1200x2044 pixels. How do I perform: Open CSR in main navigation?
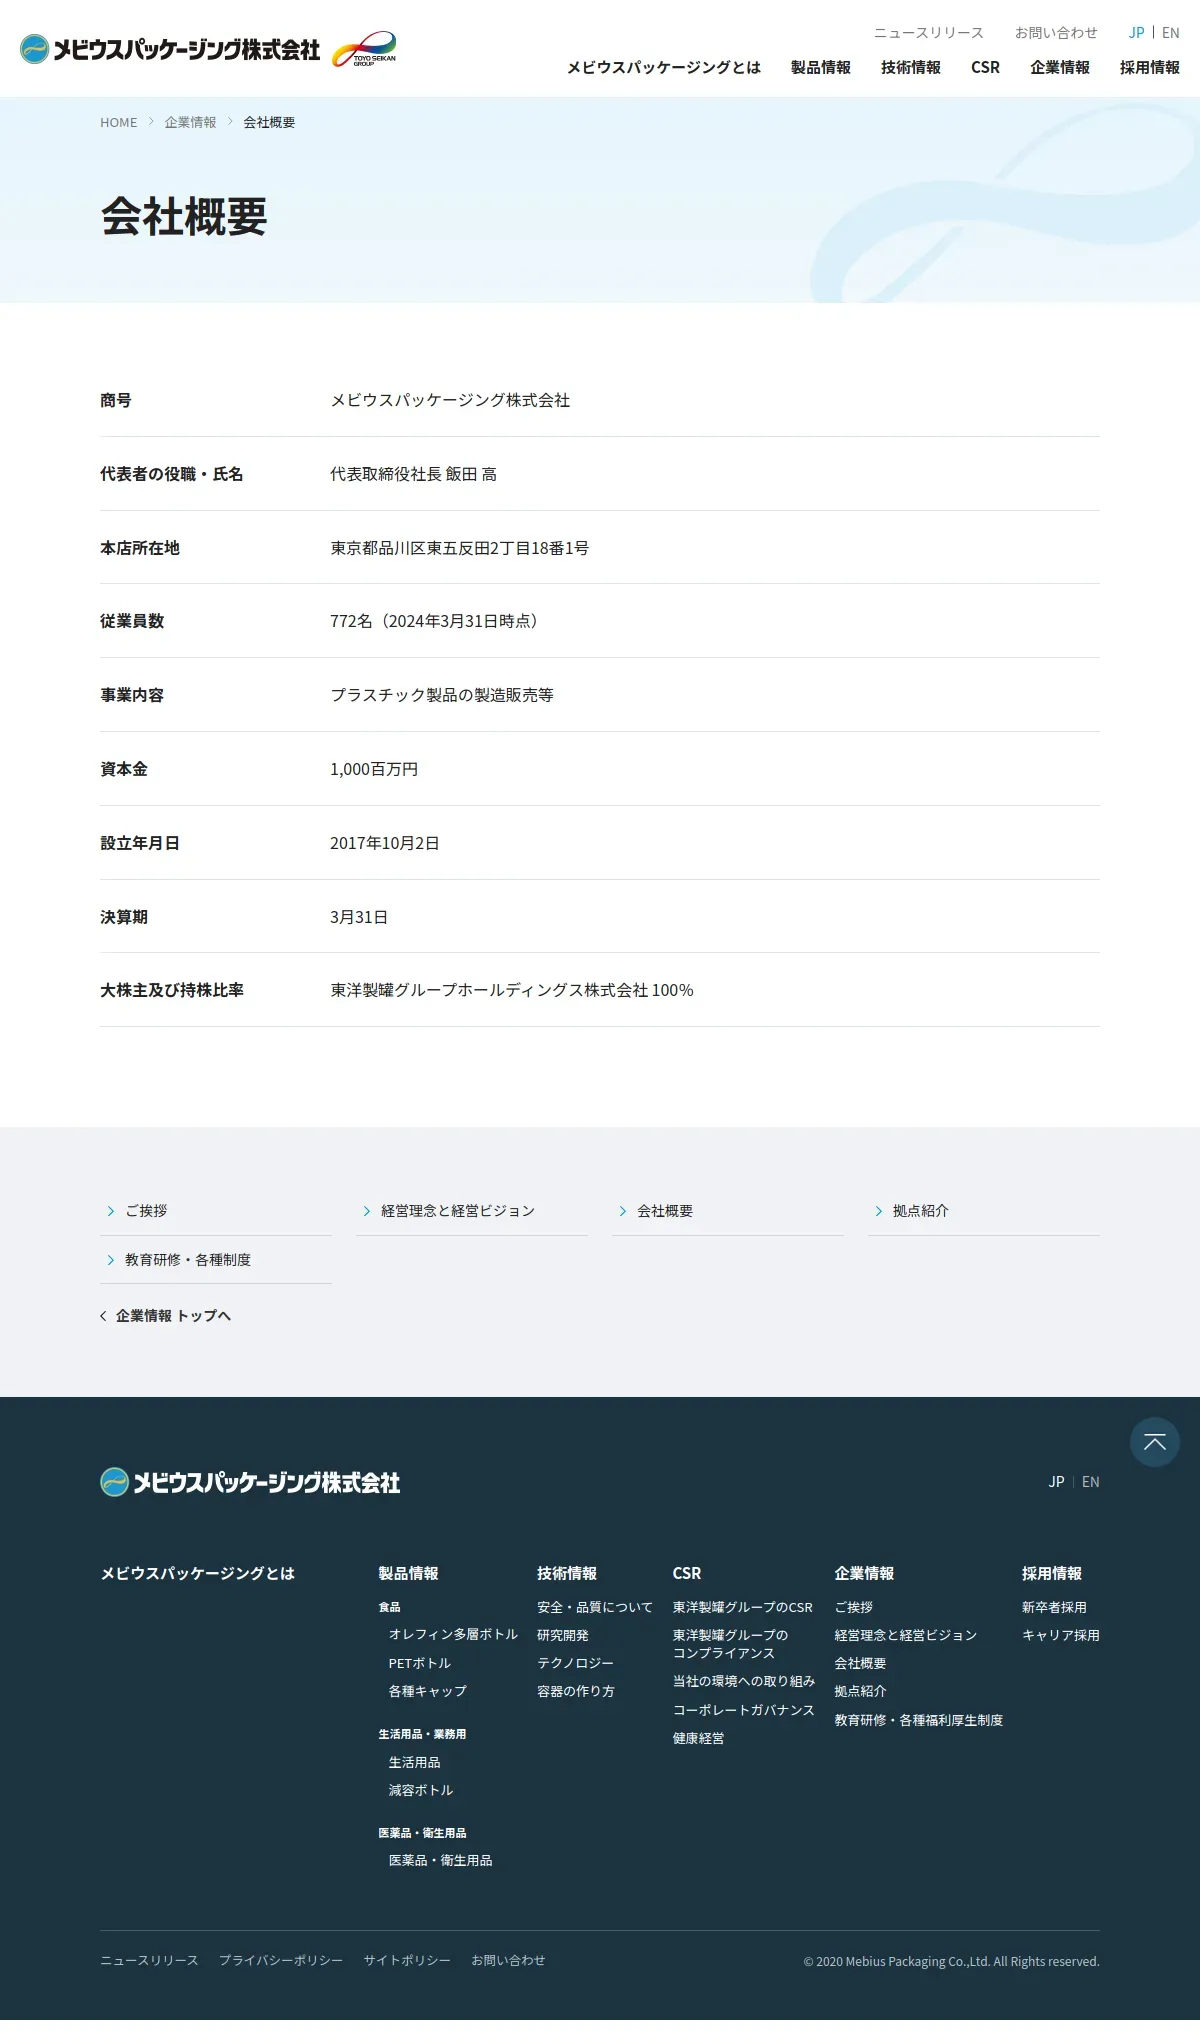985,67
